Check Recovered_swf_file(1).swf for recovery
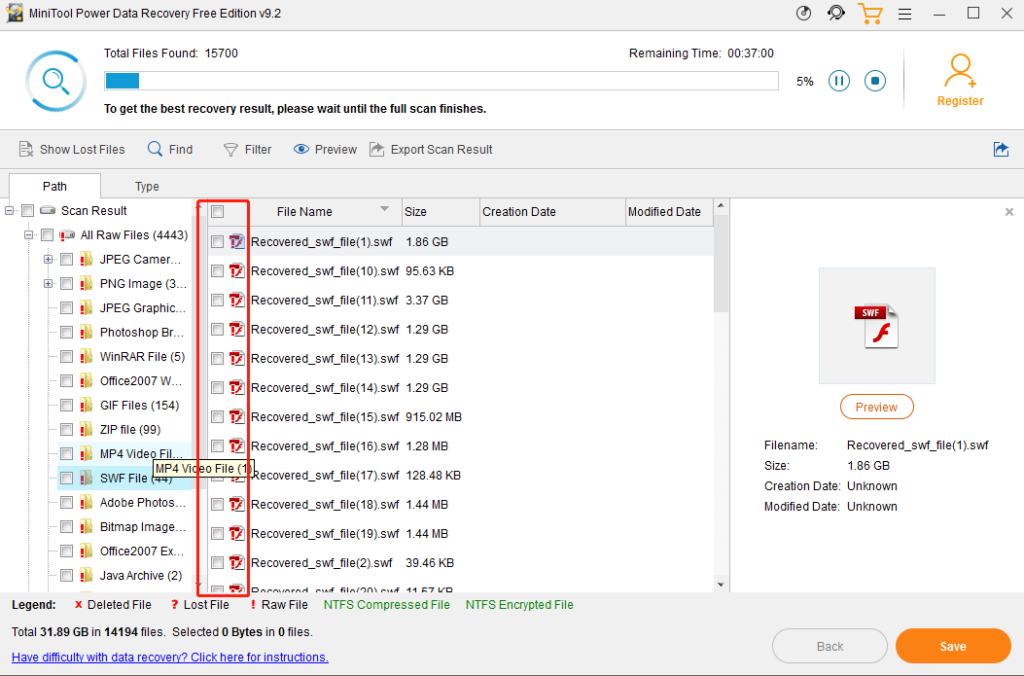 coord(216,241)
